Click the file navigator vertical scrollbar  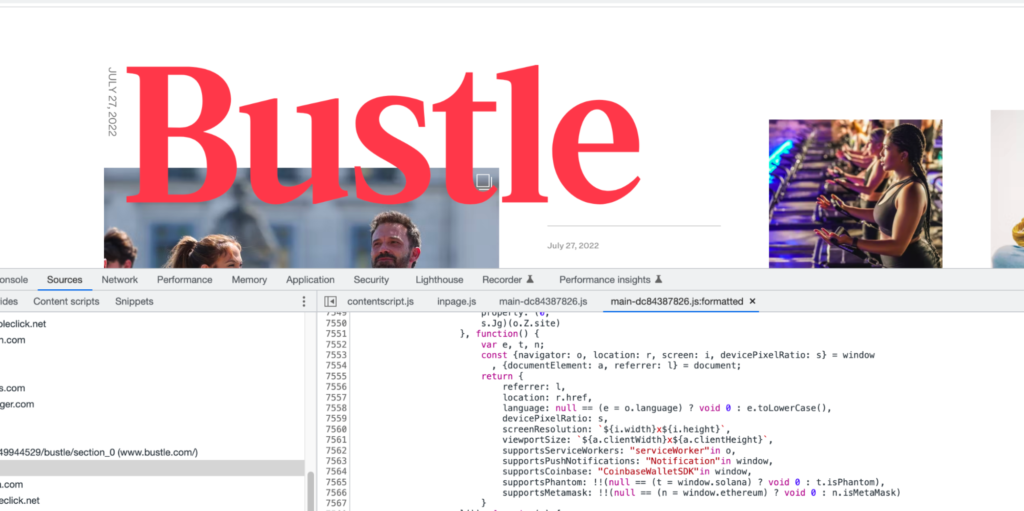point(310,490)
